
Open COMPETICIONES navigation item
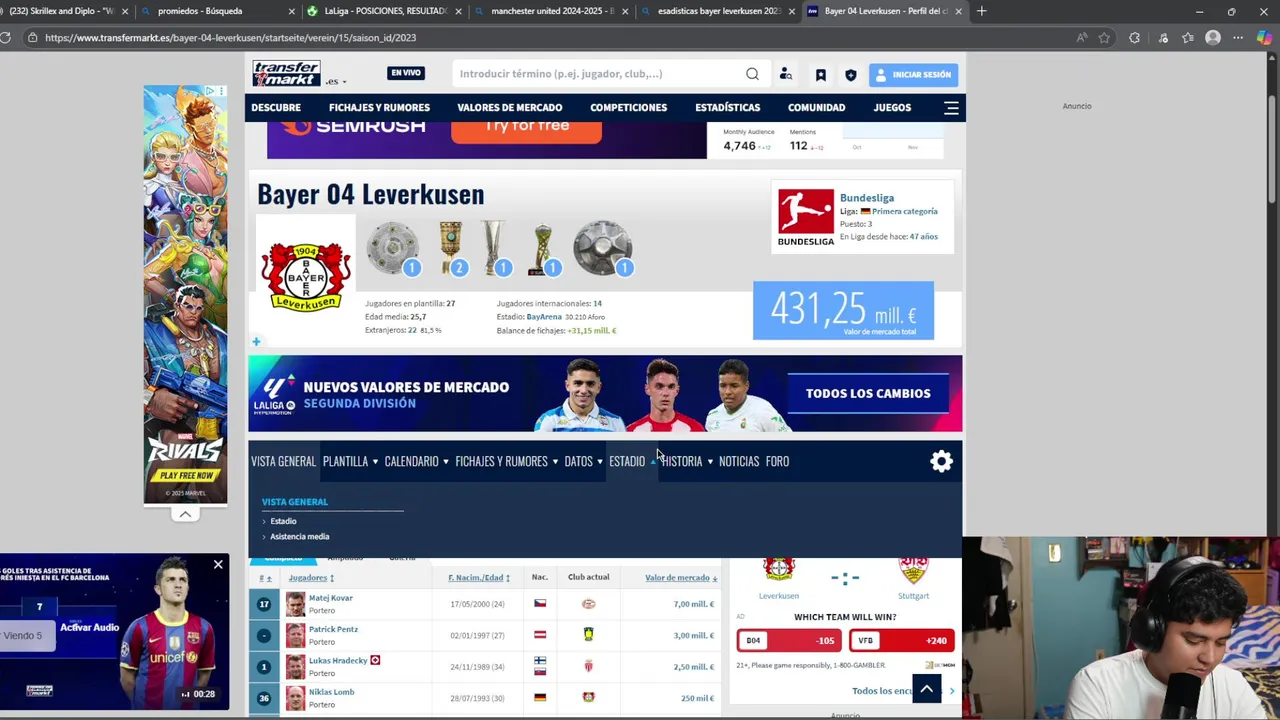click(628, 108)
